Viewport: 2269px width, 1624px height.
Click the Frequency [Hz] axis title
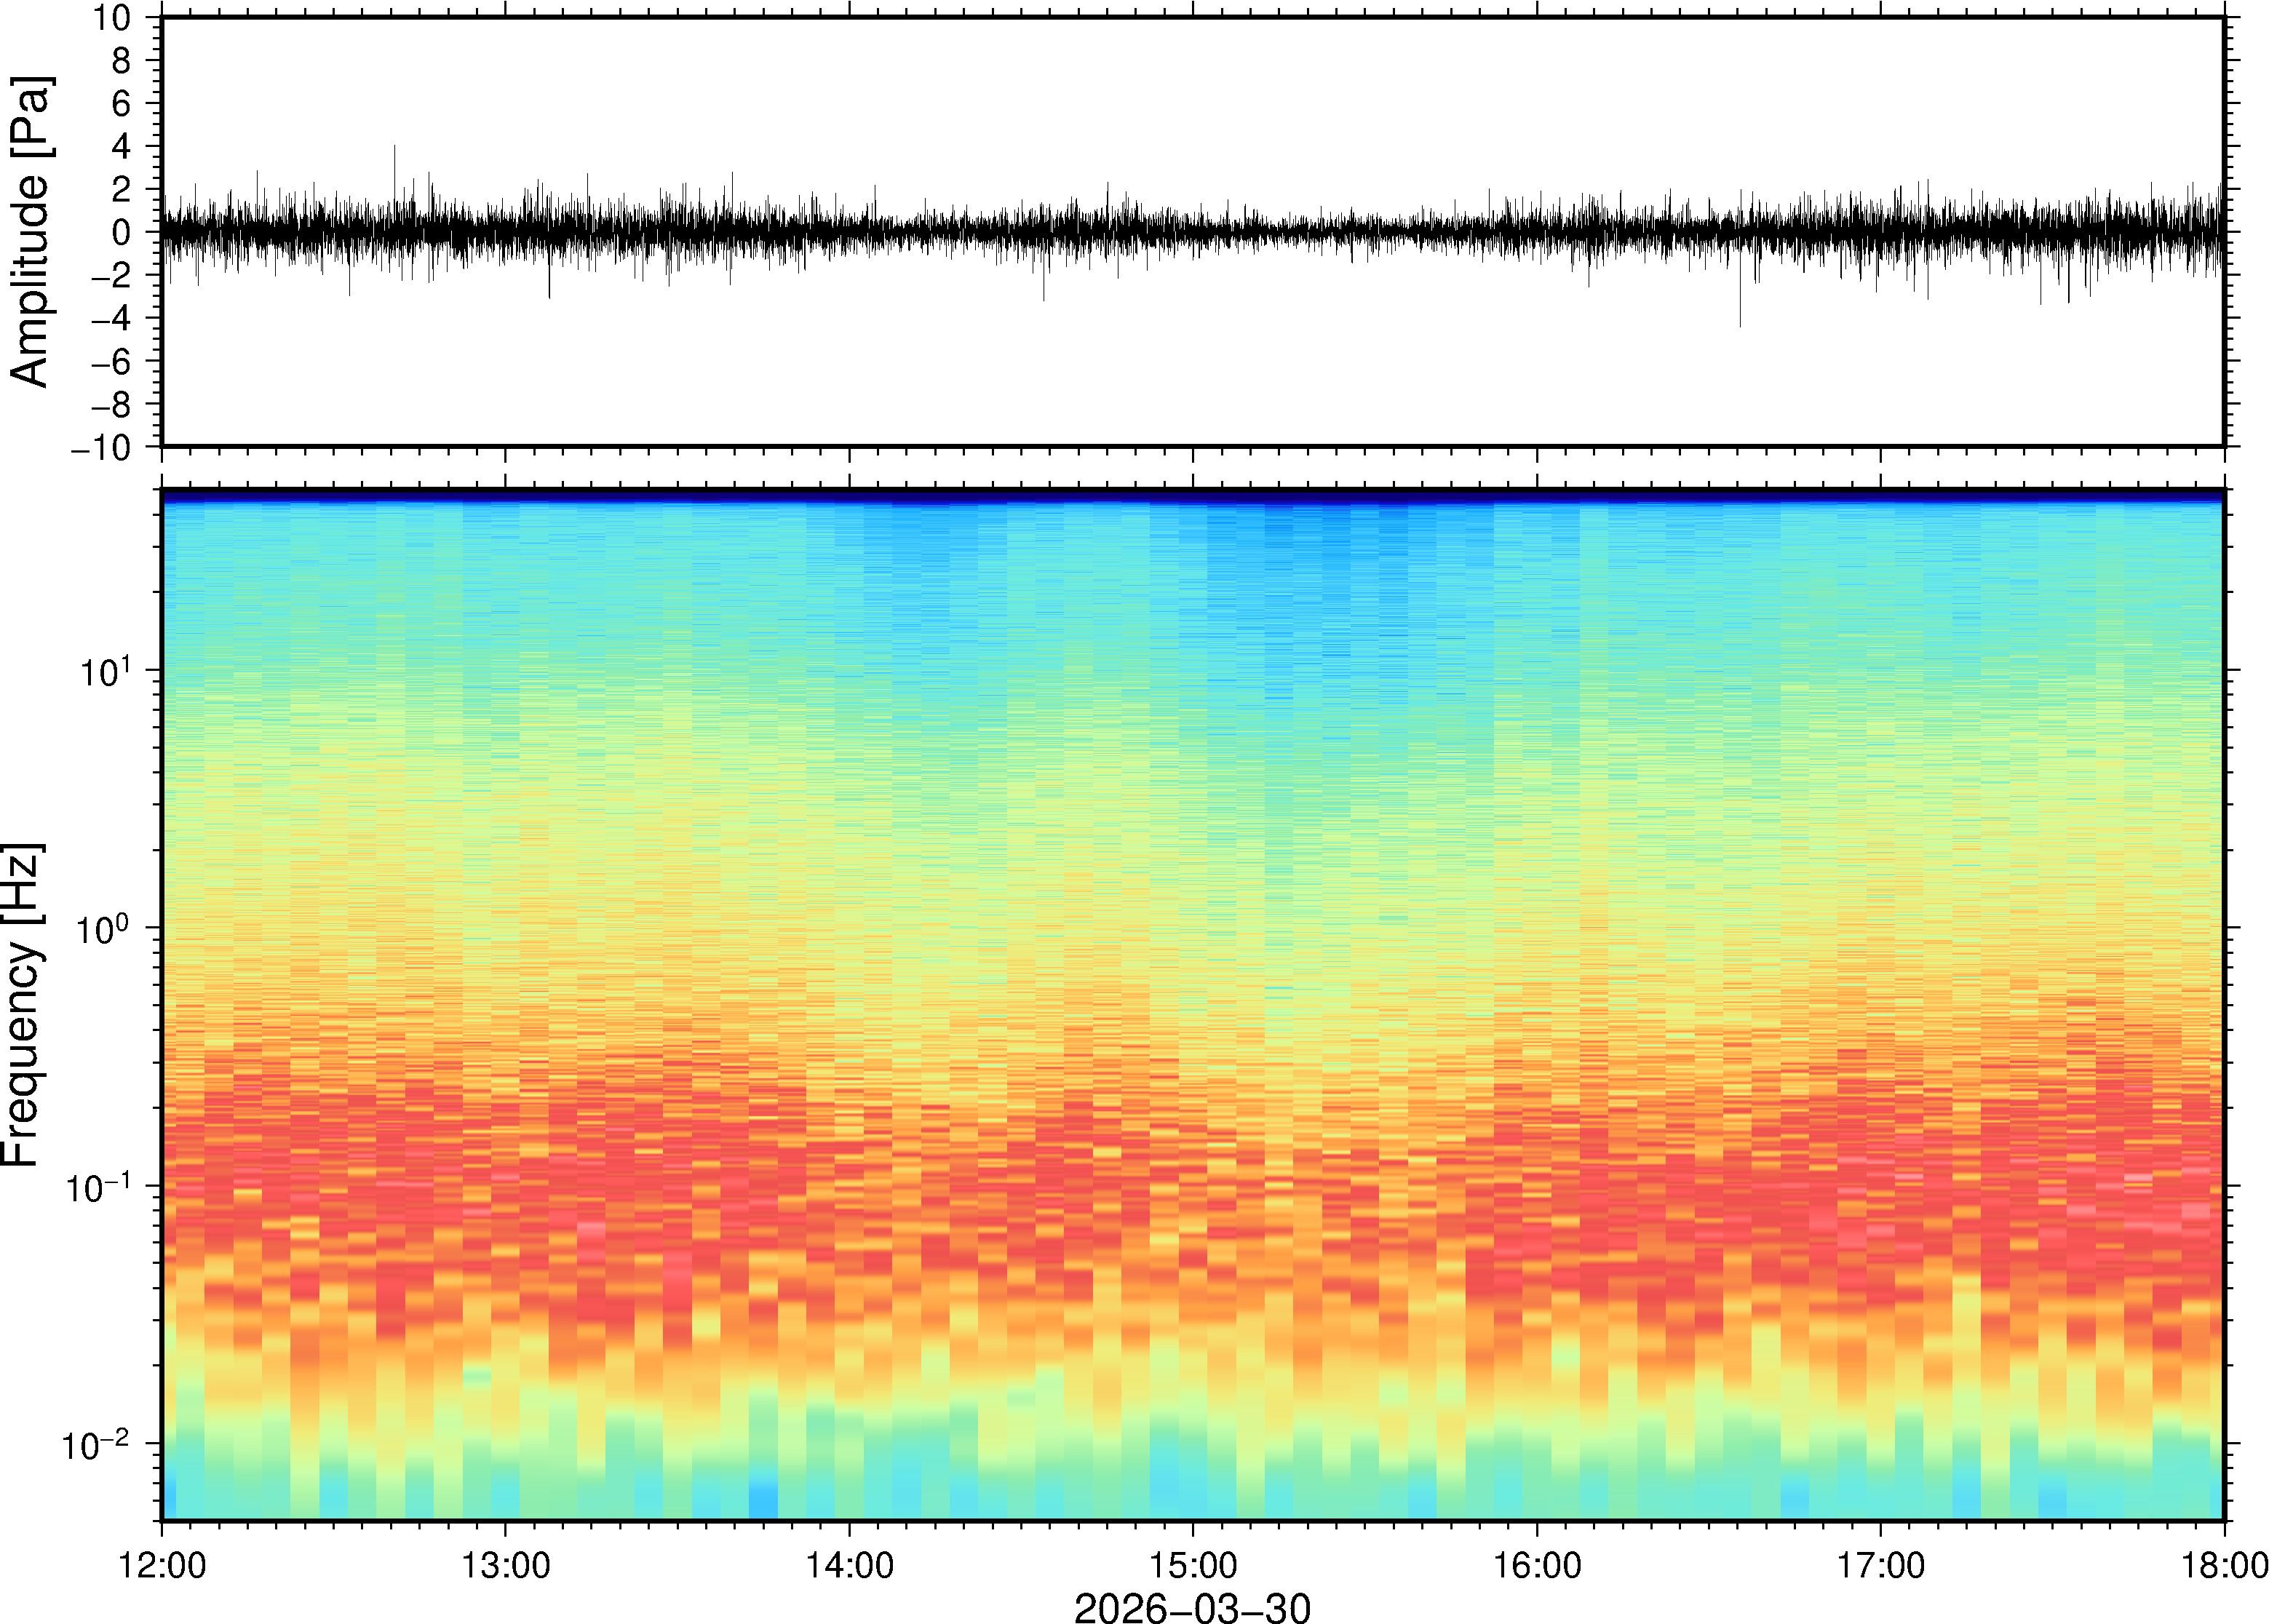[22, 1004]
